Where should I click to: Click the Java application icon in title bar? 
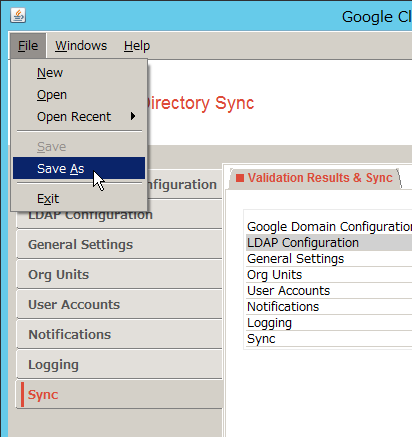pos(18,15)
